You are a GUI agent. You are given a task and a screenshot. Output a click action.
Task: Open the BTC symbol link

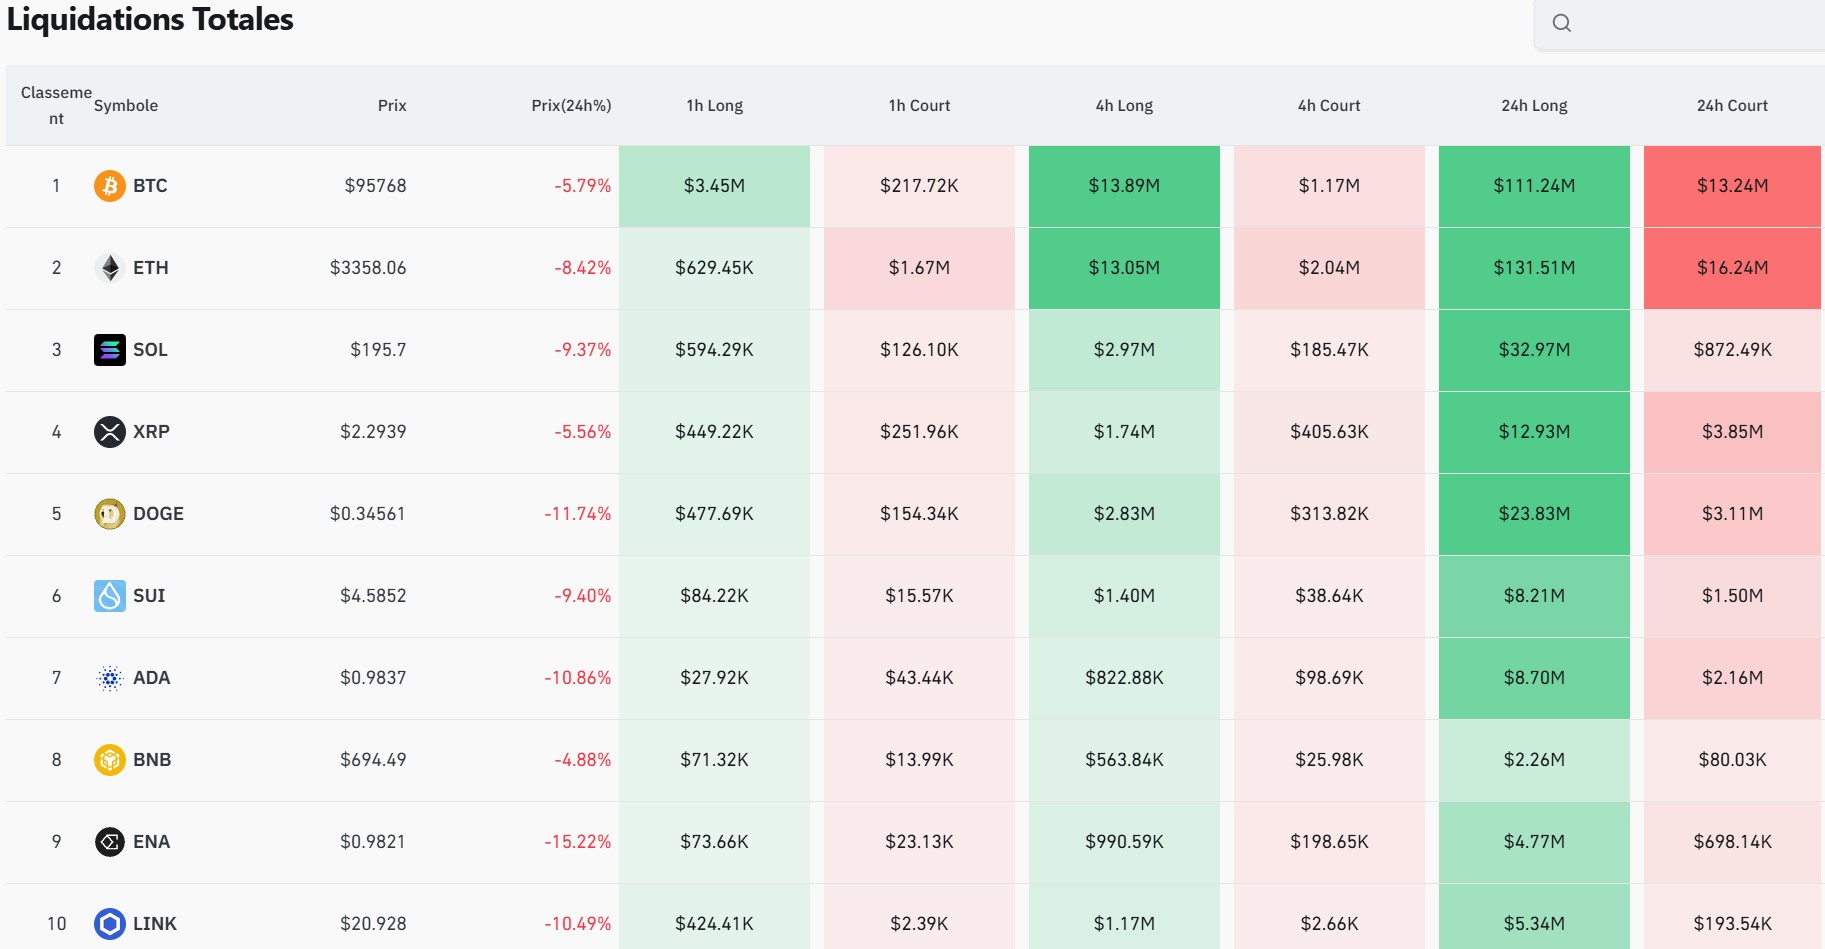(x=150, y=186)
